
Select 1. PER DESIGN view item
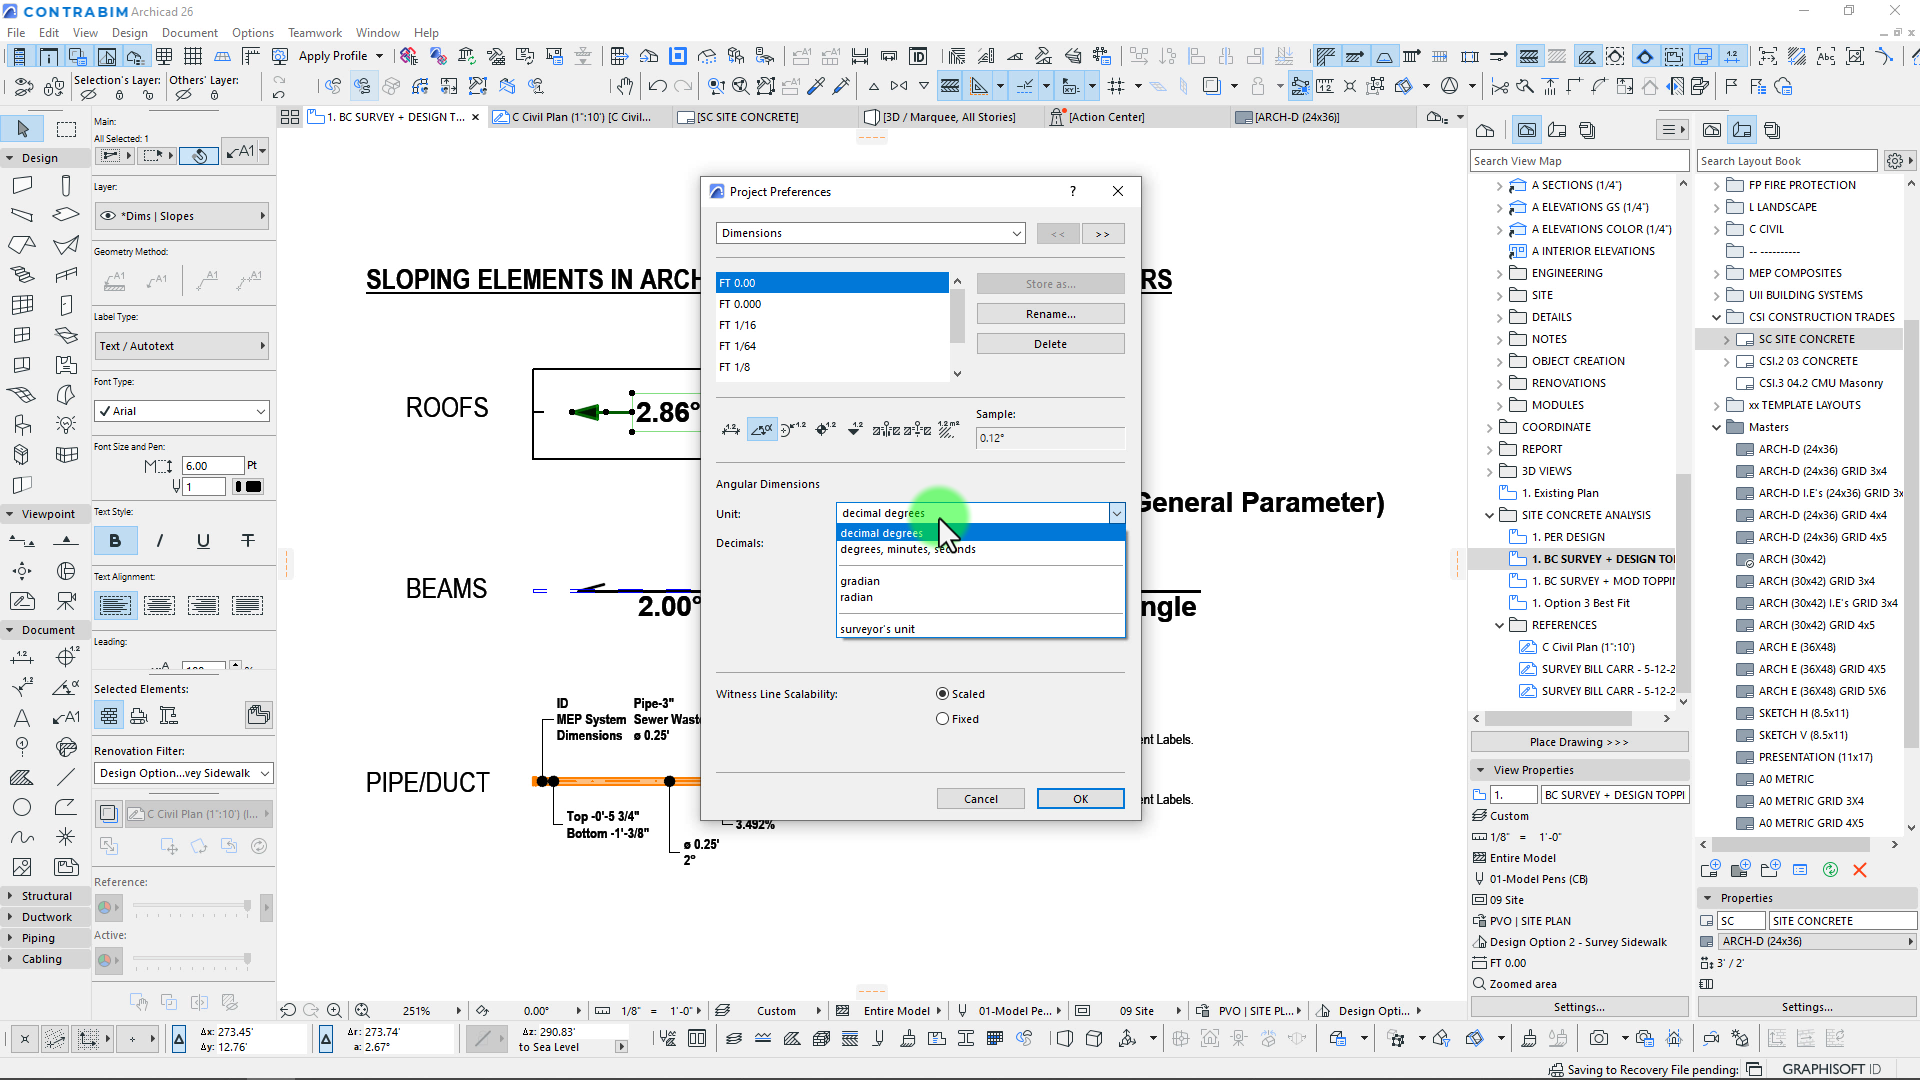tap(1568, 537)
